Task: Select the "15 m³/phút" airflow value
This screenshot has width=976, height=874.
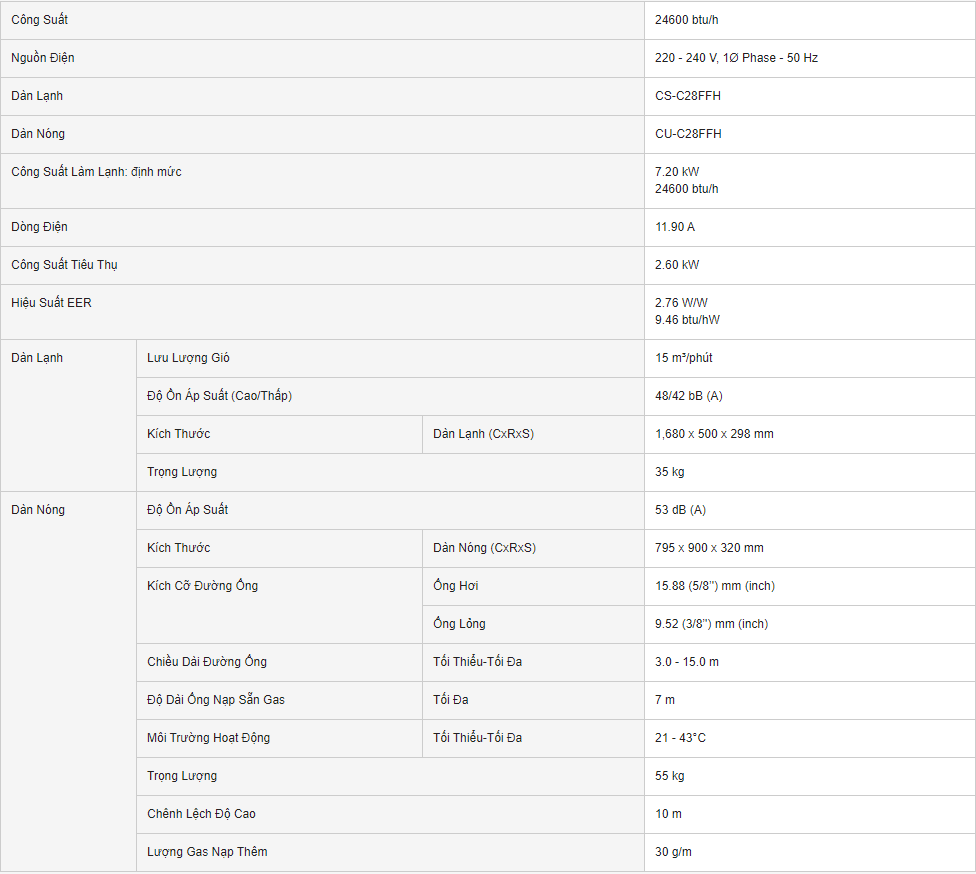Action: (684, 358)
